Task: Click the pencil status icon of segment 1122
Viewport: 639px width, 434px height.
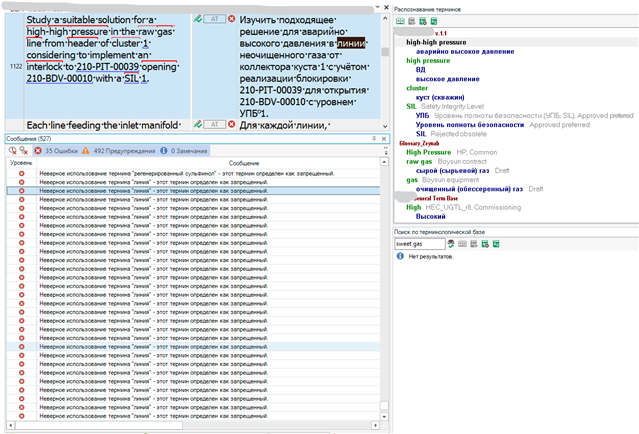Action: click(198, 19)
